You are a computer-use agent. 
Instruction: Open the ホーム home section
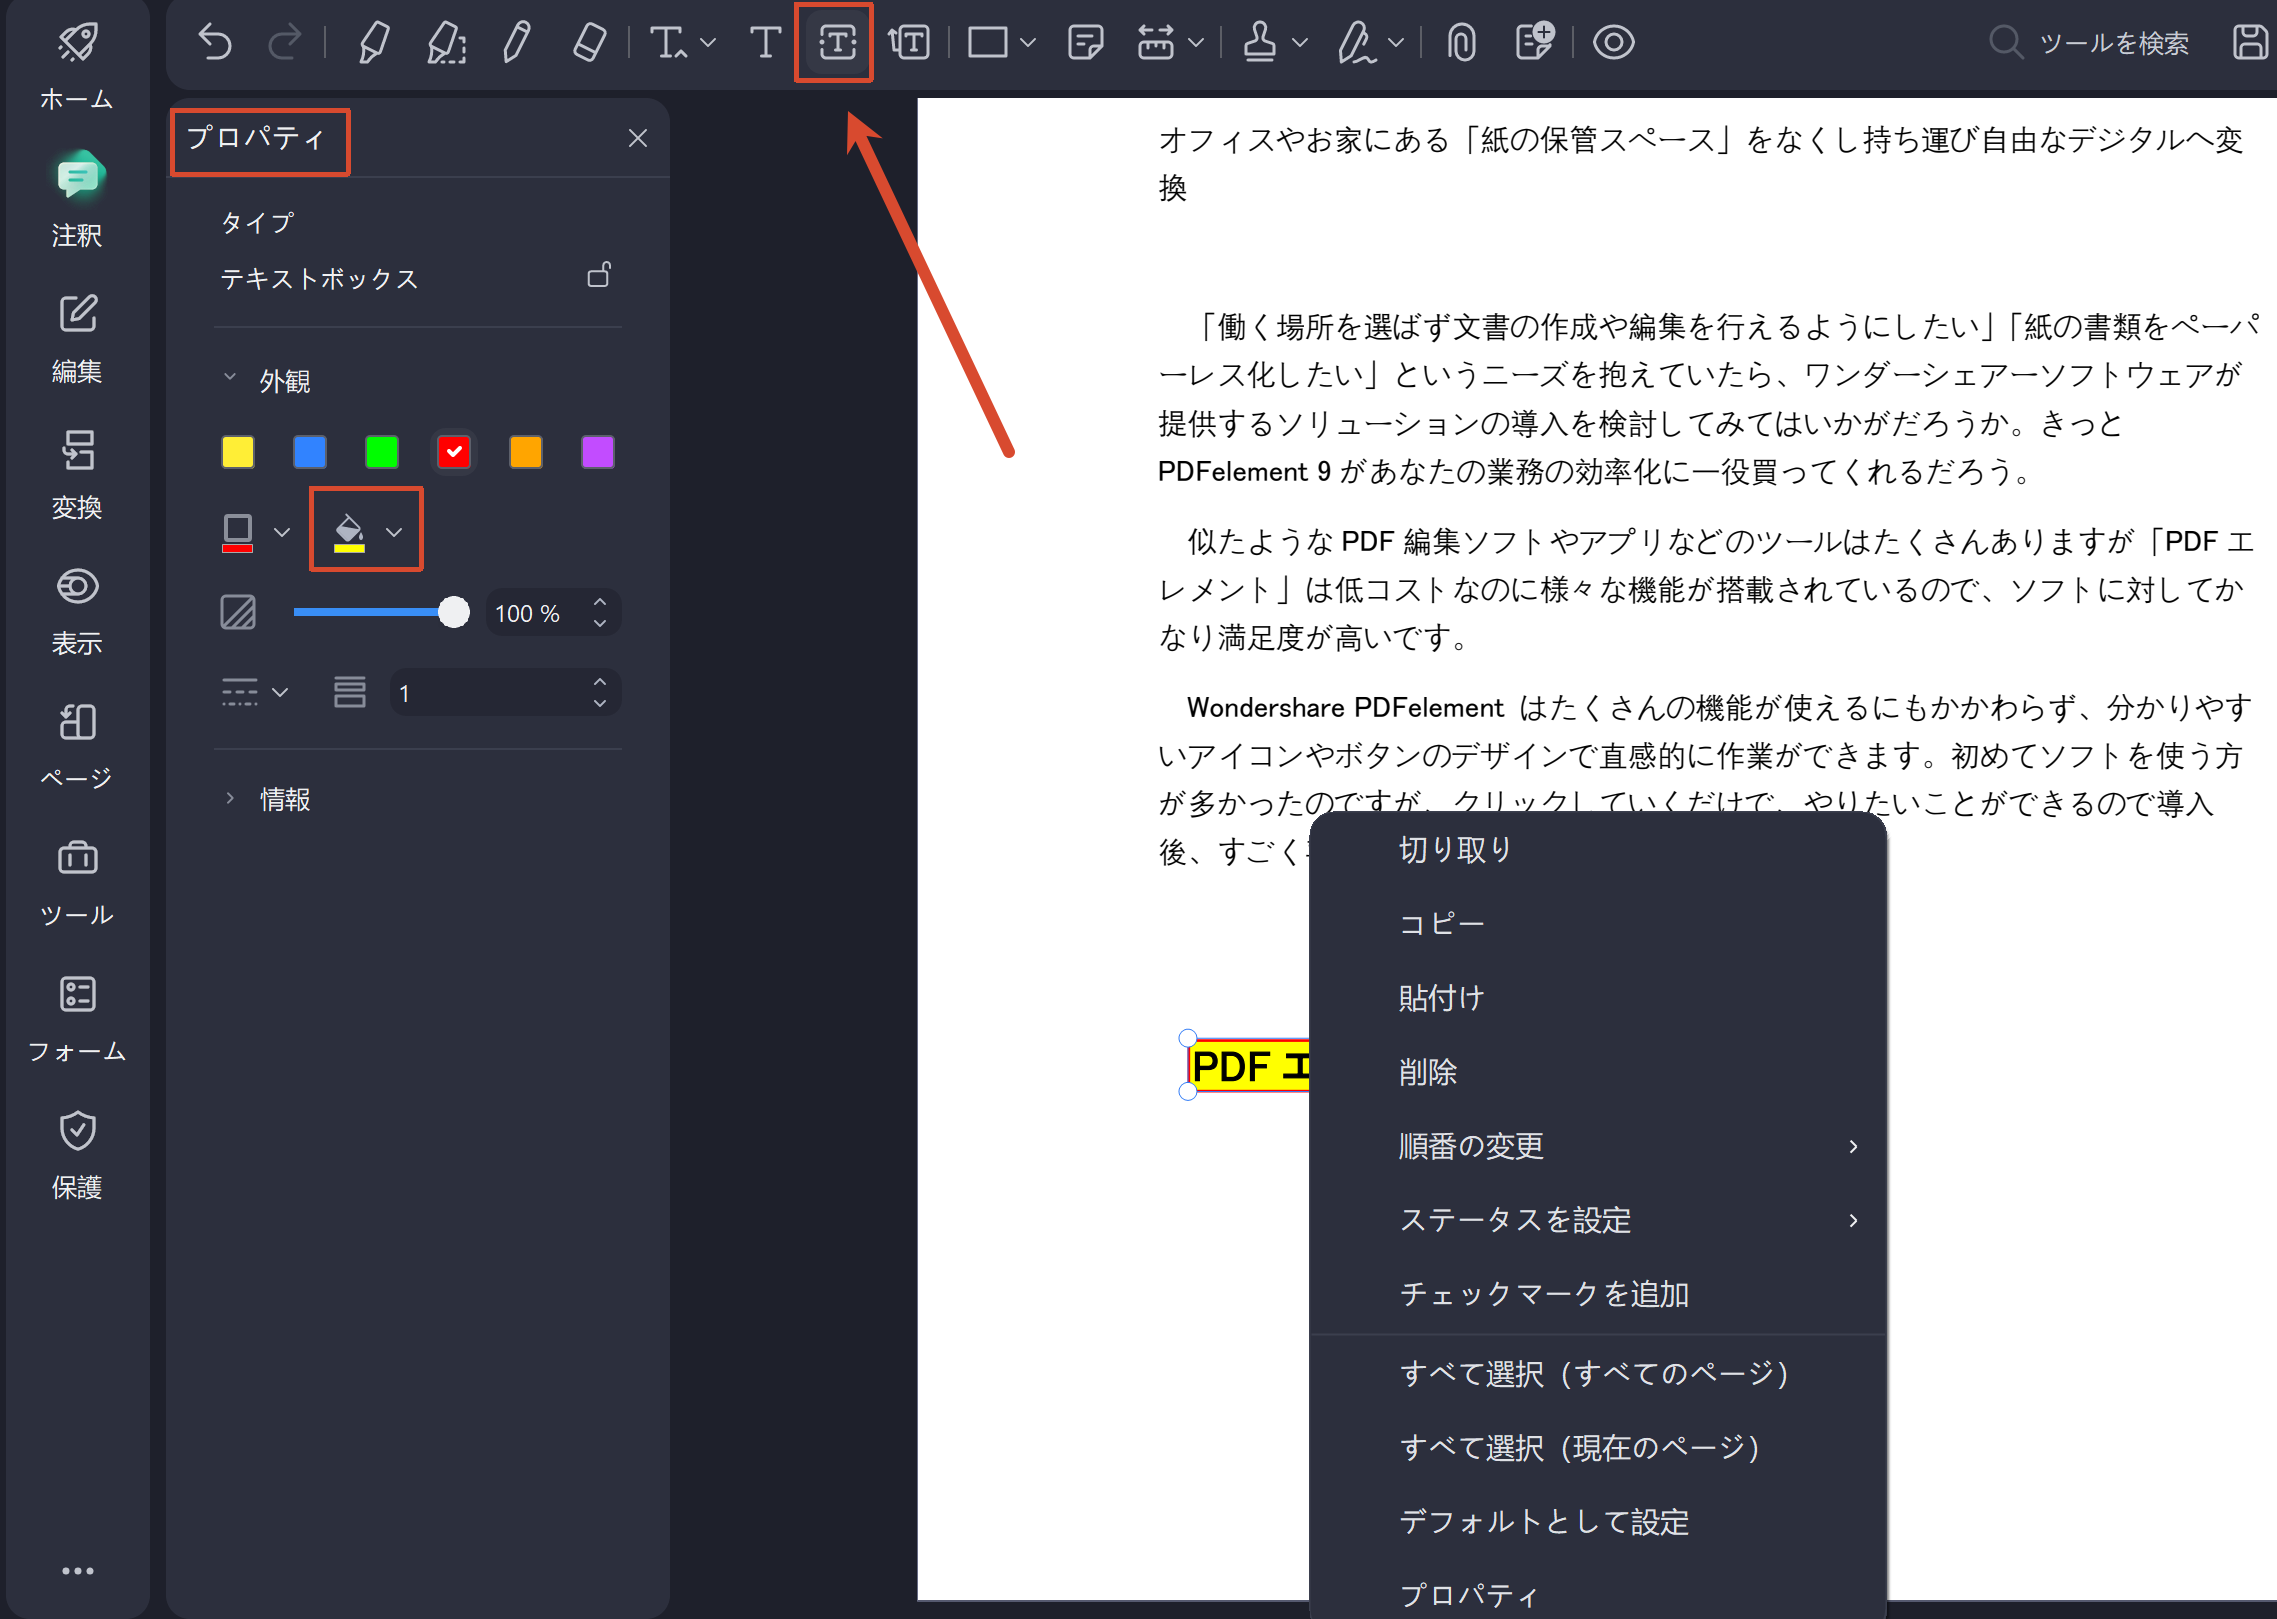(77, 65)
